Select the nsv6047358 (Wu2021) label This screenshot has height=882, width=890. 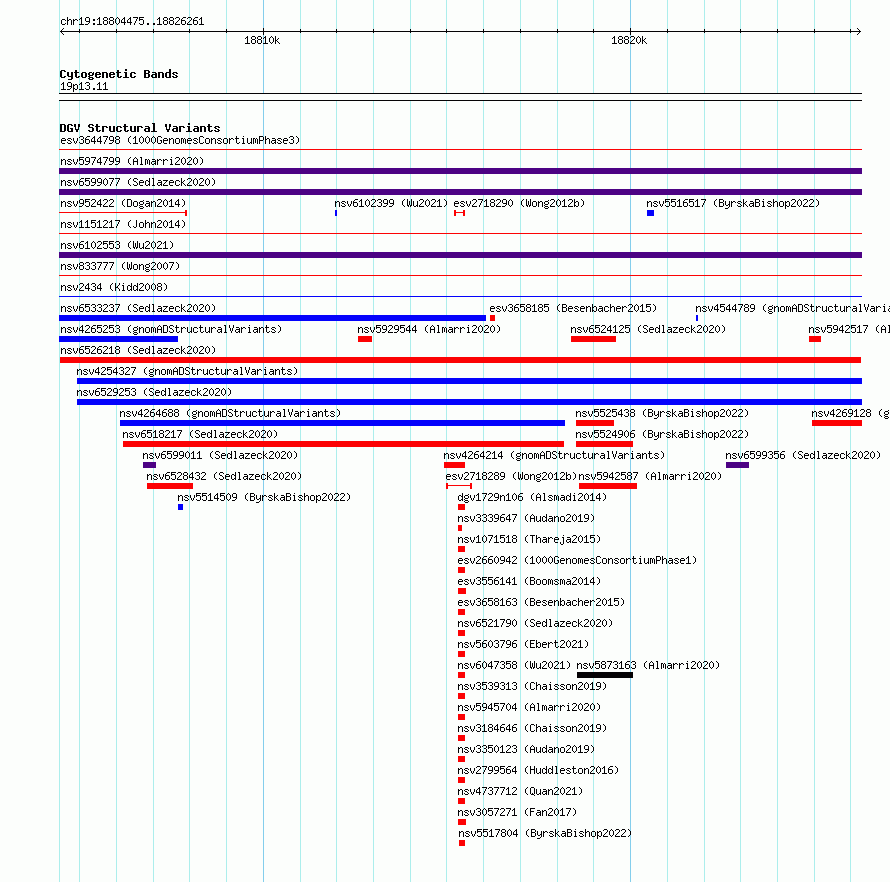pos(514,665)
